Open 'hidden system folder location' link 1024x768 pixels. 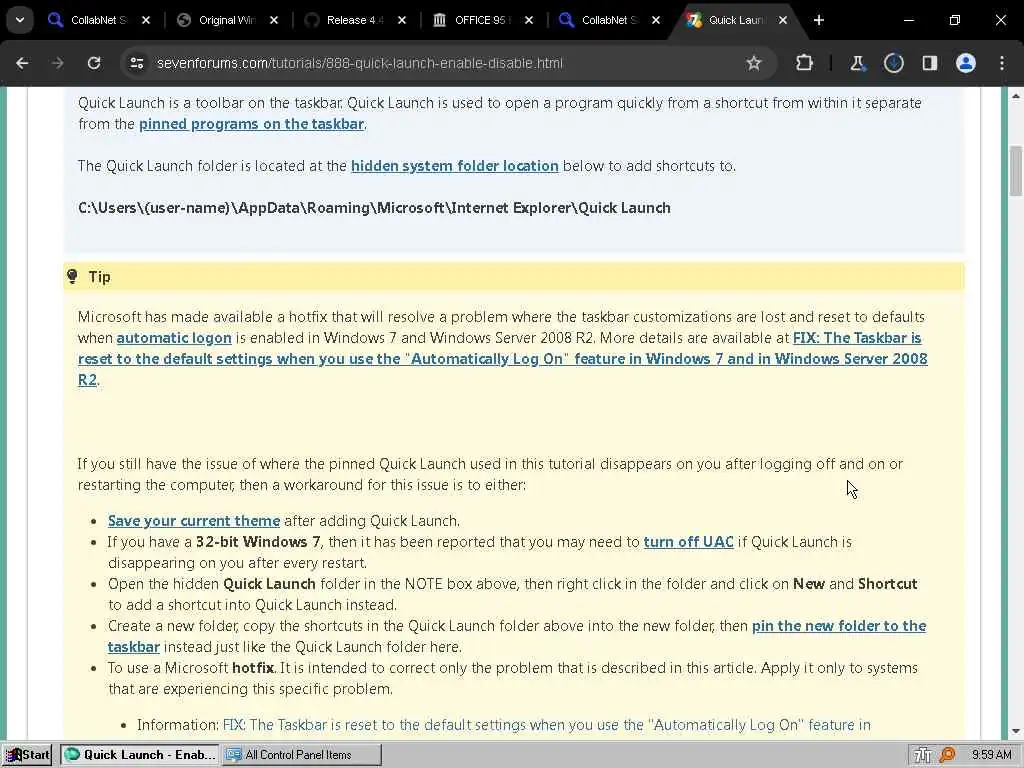455,166
